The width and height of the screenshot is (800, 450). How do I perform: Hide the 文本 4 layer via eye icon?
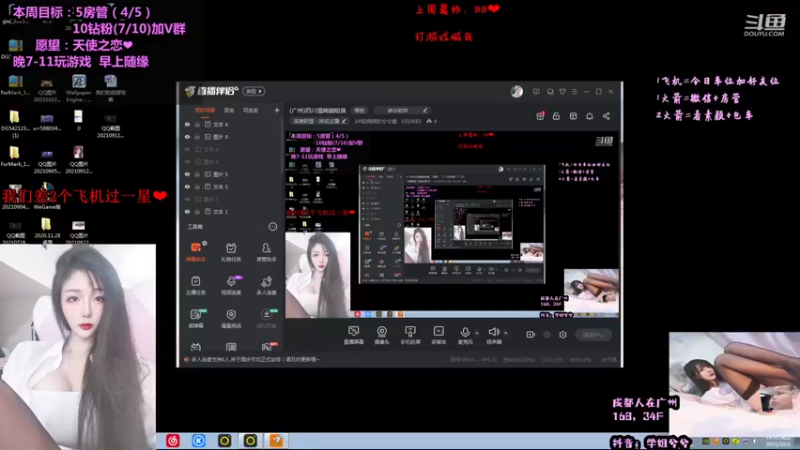[187, 124]
